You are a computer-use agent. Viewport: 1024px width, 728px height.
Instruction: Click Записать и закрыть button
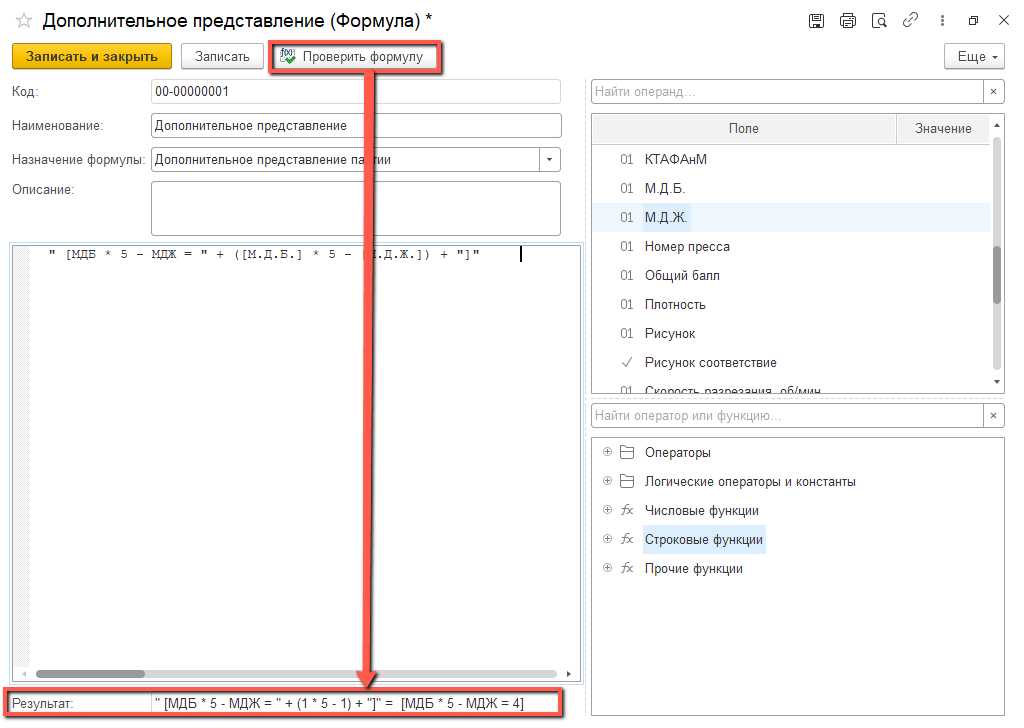pos(92,57)
